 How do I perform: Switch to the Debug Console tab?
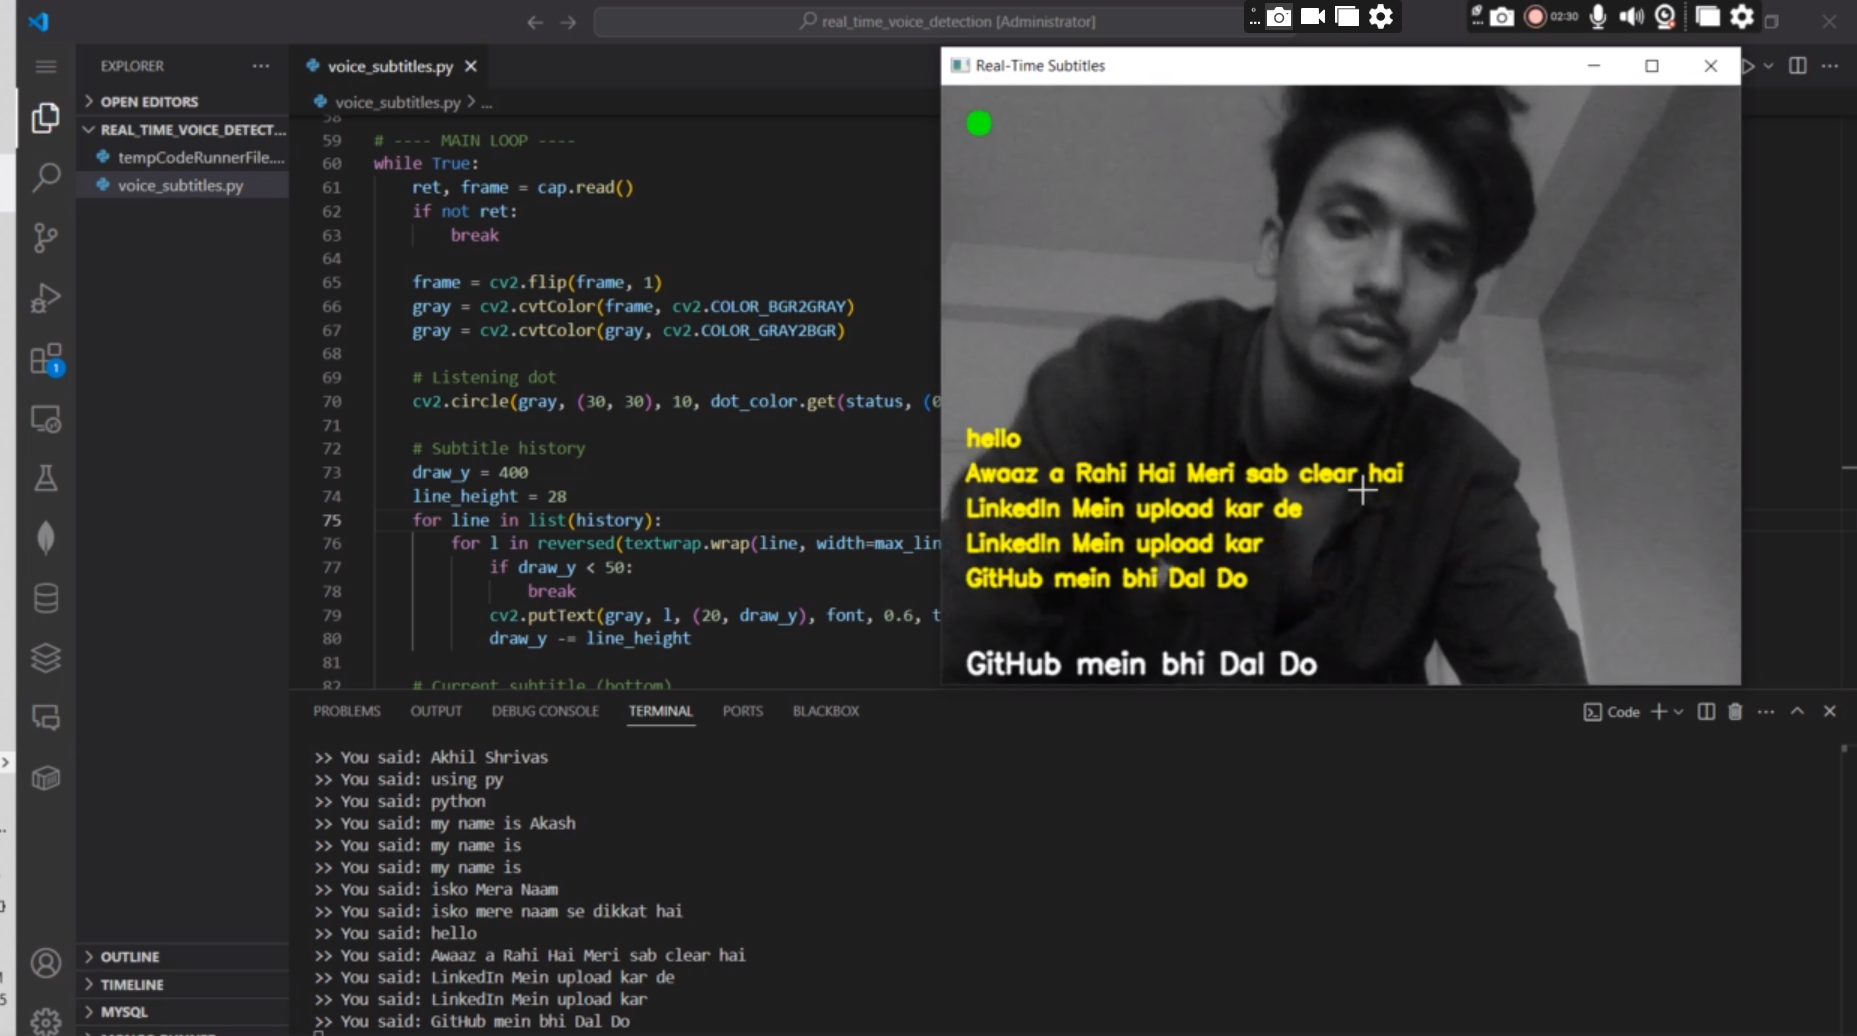[545, 711]
